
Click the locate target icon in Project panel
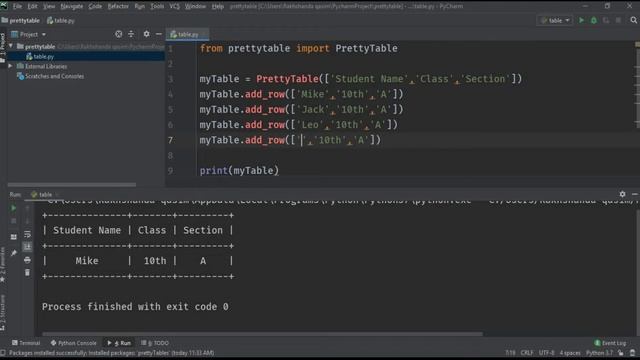tap(118, 34)
